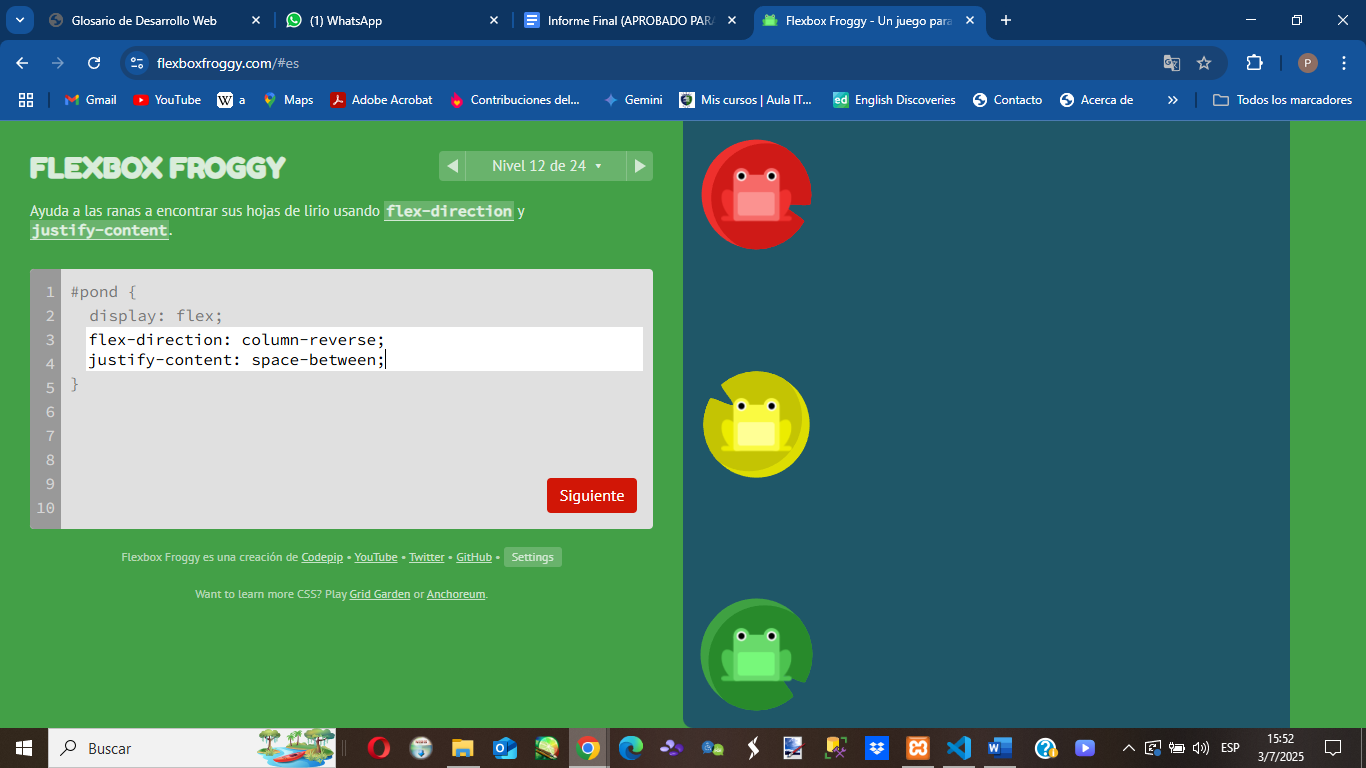Bookmark this page with the star icon
The height and width of the screenshot is (768, 1366).
pos(1204,63)
